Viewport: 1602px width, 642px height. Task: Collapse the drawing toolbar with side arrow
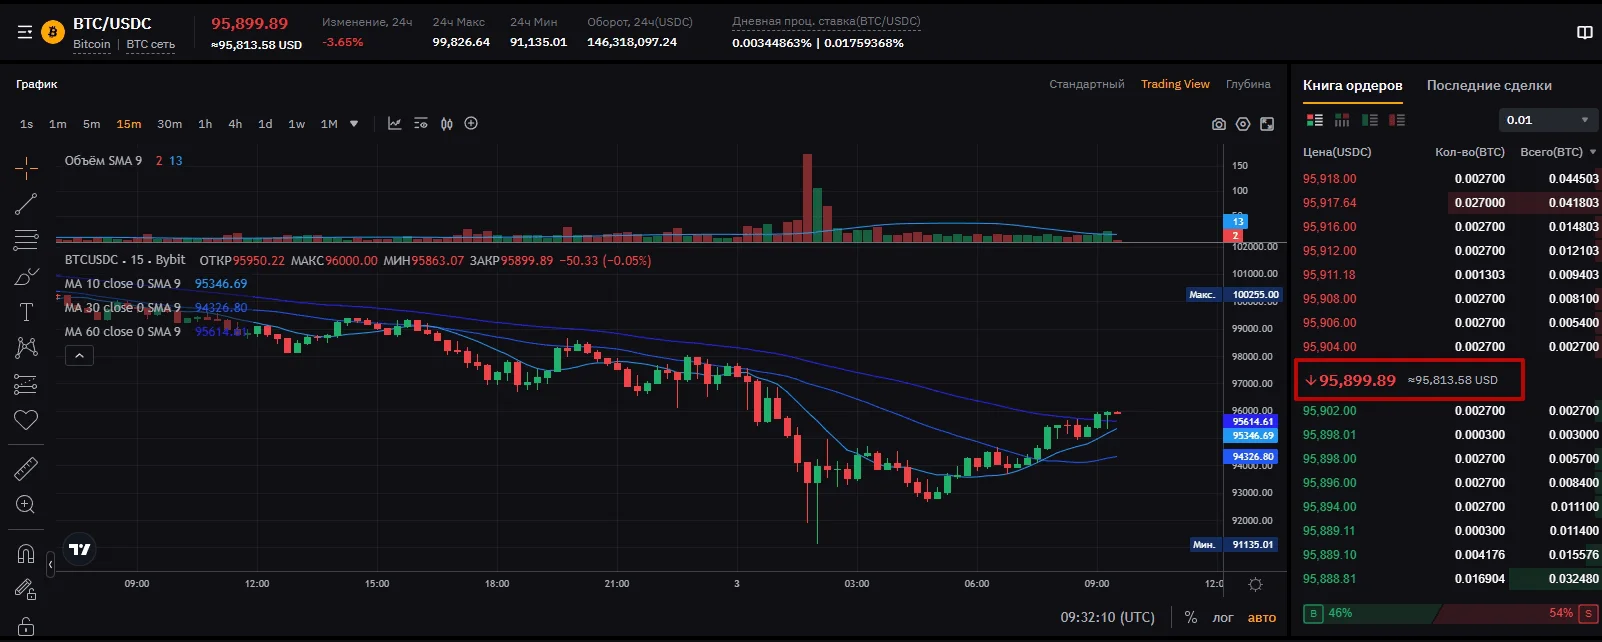(50, 565)
